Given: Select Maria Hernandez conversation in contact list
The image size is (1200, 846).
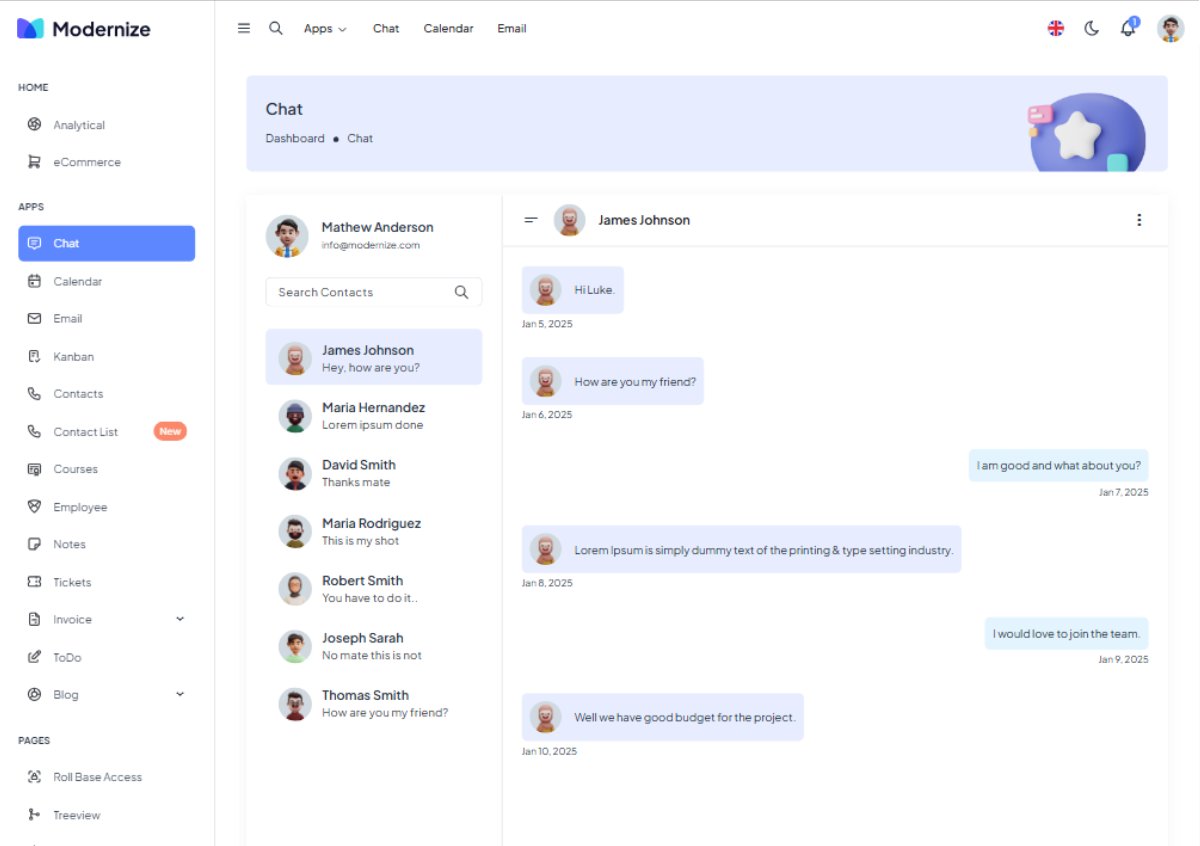Looking at the screenshot, I should [x=373, y=416].
